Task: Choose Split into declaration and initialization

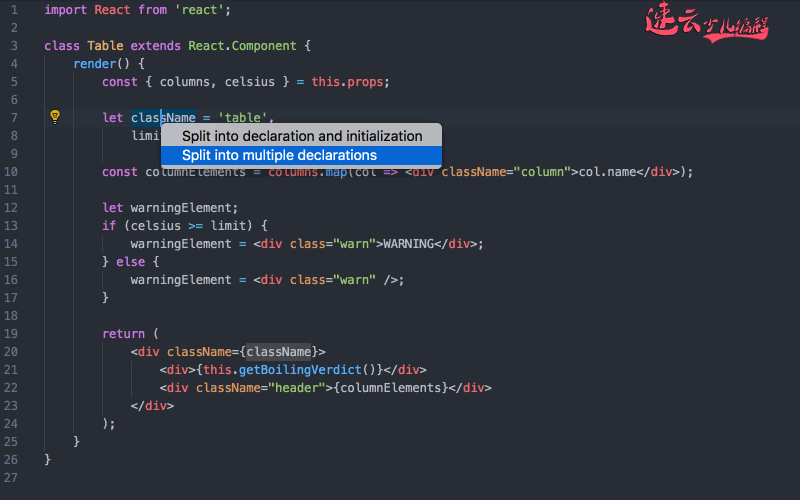Action: [302, 136]
